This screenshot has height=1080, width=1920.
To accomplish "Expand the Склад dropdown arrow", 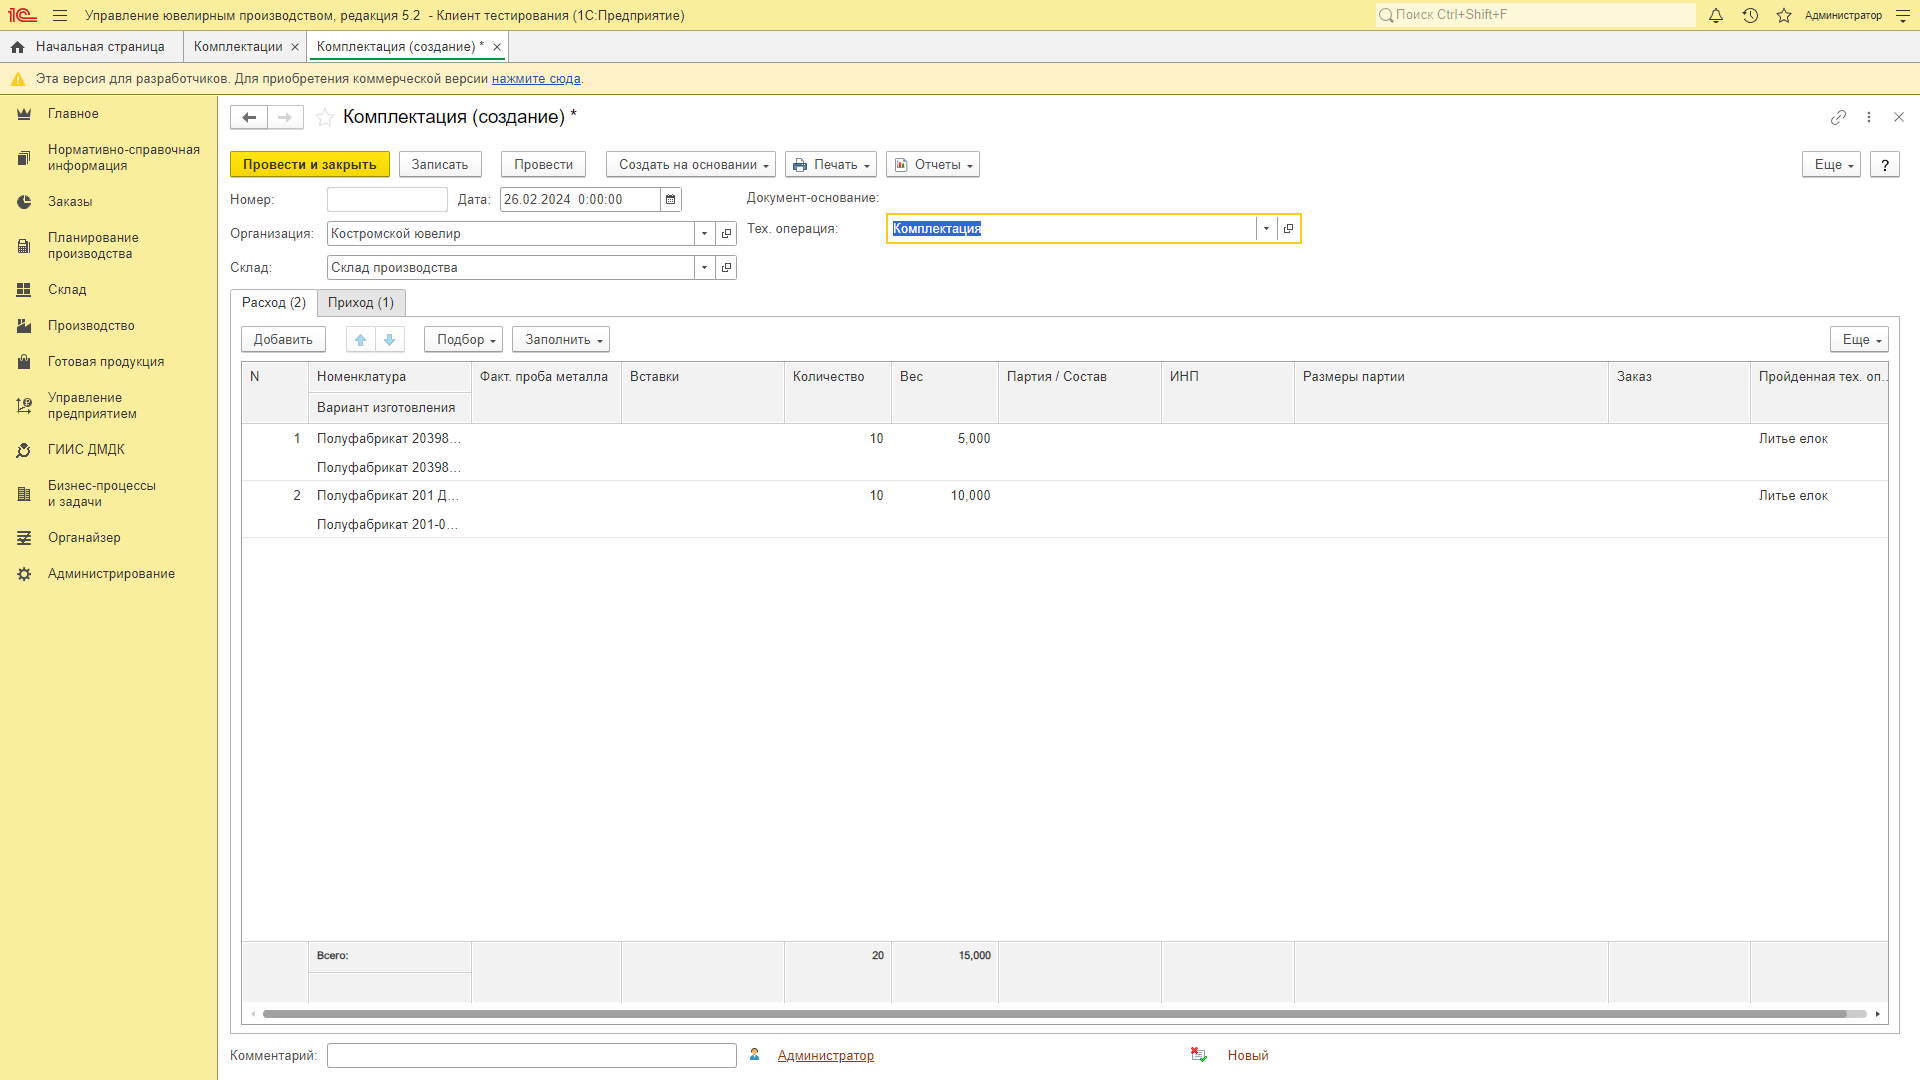I will (705, 268).
